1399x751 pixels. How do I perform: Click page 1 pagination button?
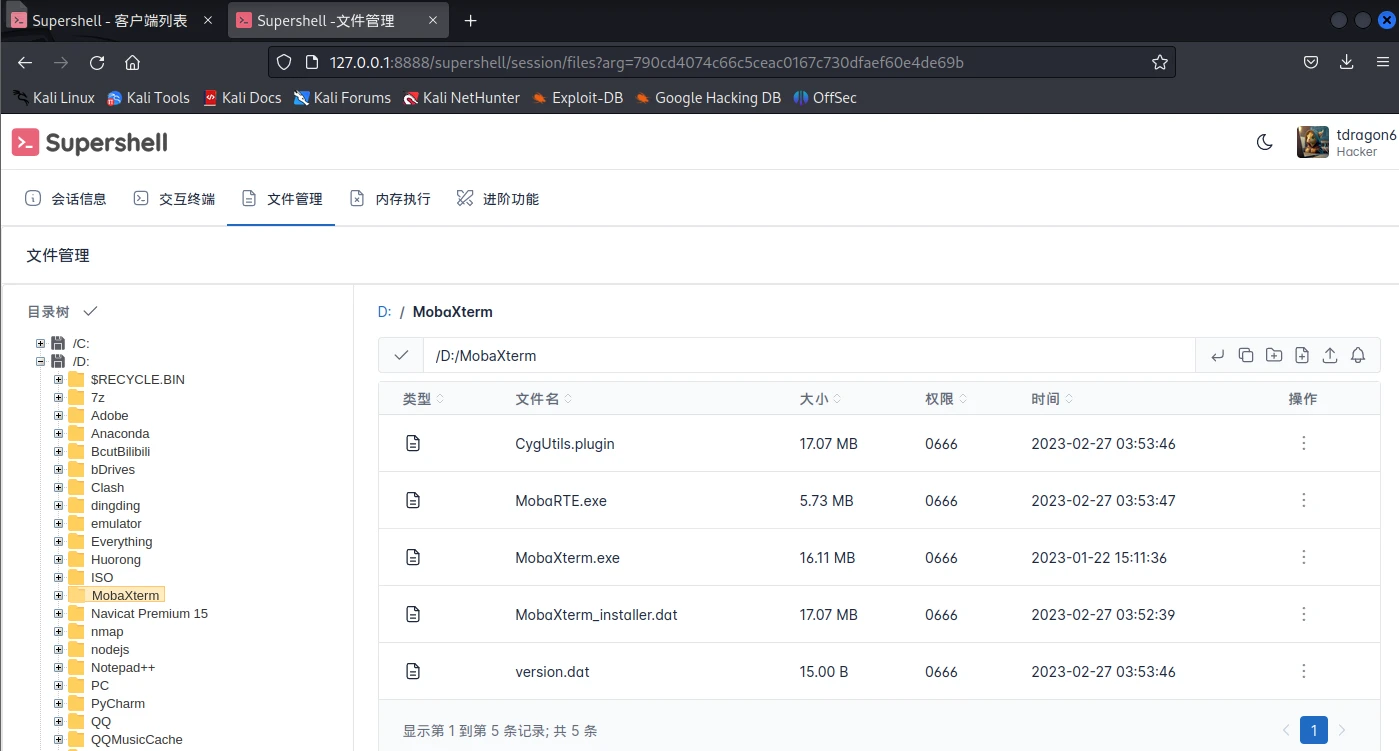[x=1314, y=730]
